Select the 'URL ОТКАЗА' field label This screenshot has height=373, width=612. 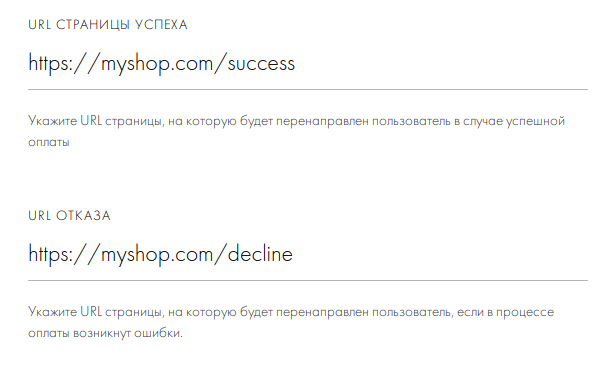coord(69,216)
